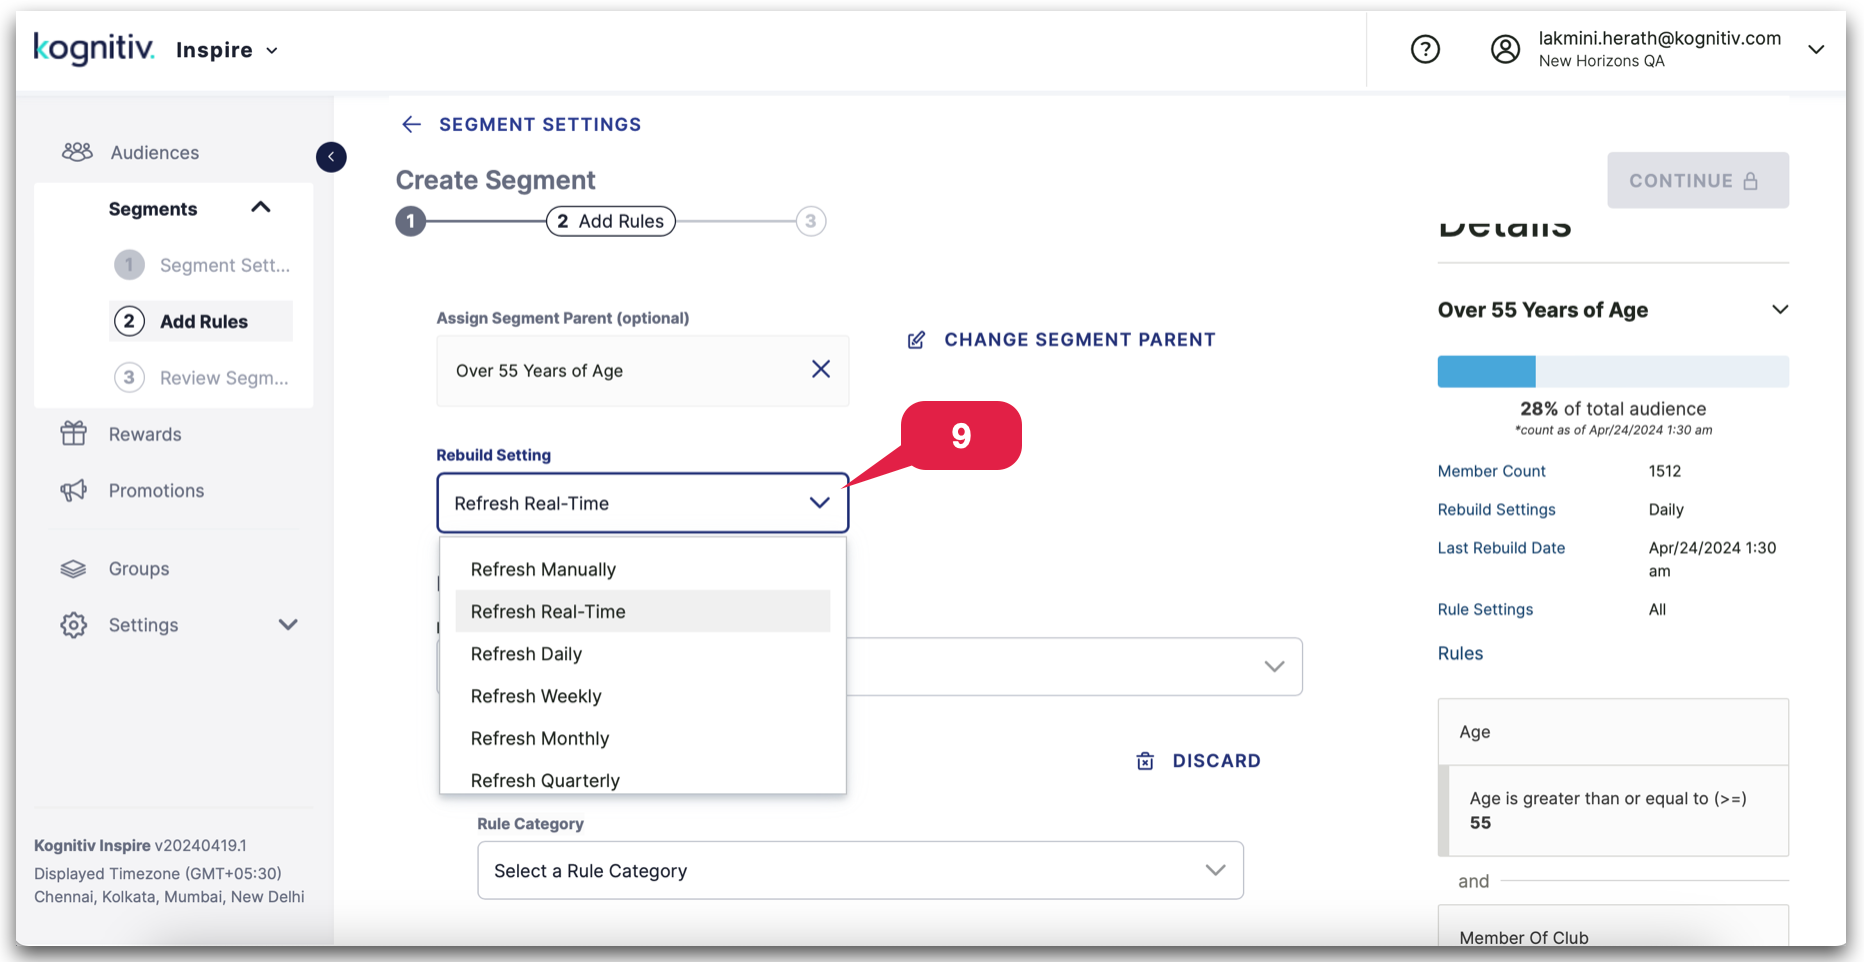1864x962 pixels.
Task: Open the help question mark icon
Action: coord(1425,49)
